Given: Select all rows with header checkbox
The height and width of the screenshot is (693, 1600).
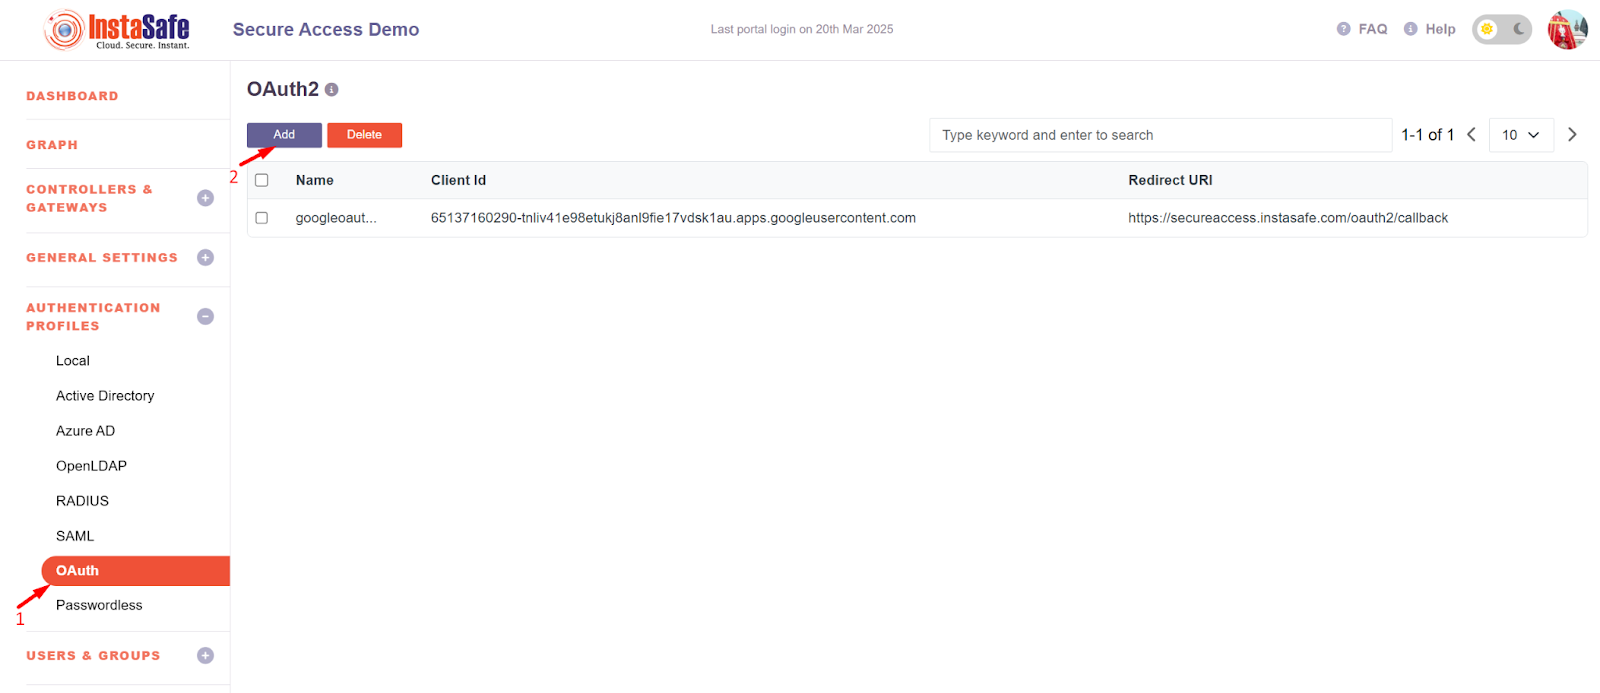Looking at the screenshot, I should tap(262, 180).
